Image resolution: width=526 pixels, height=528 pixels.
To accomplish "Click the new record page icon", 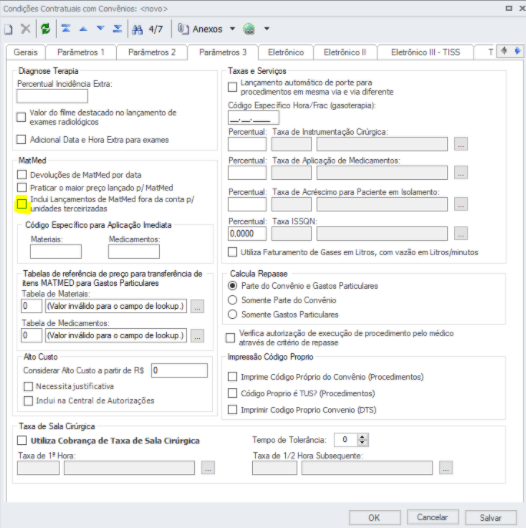I will 8,29.
